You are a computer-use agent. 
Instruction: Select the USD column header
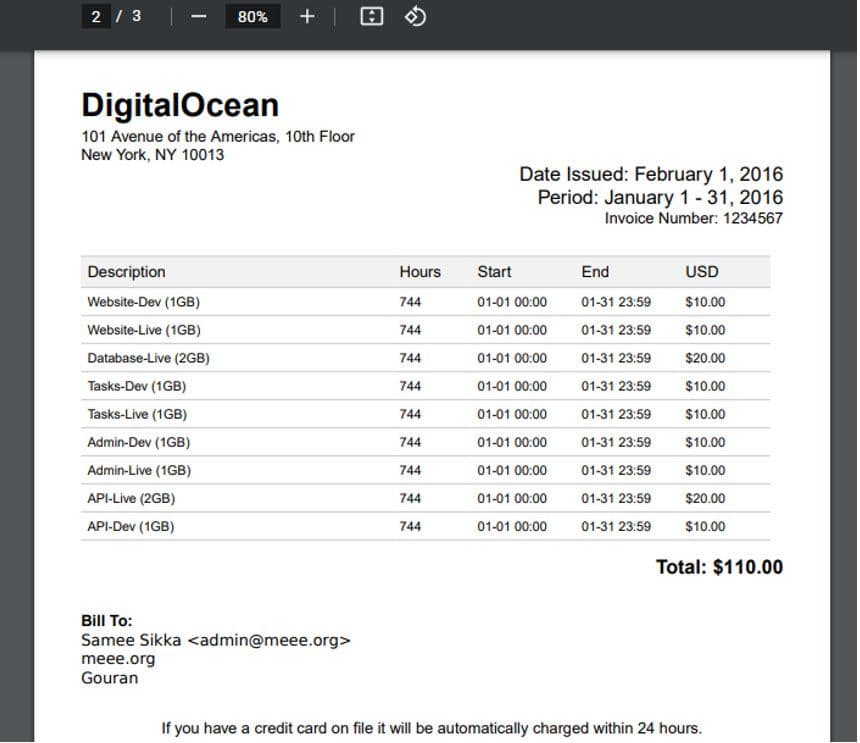point(701,272)
